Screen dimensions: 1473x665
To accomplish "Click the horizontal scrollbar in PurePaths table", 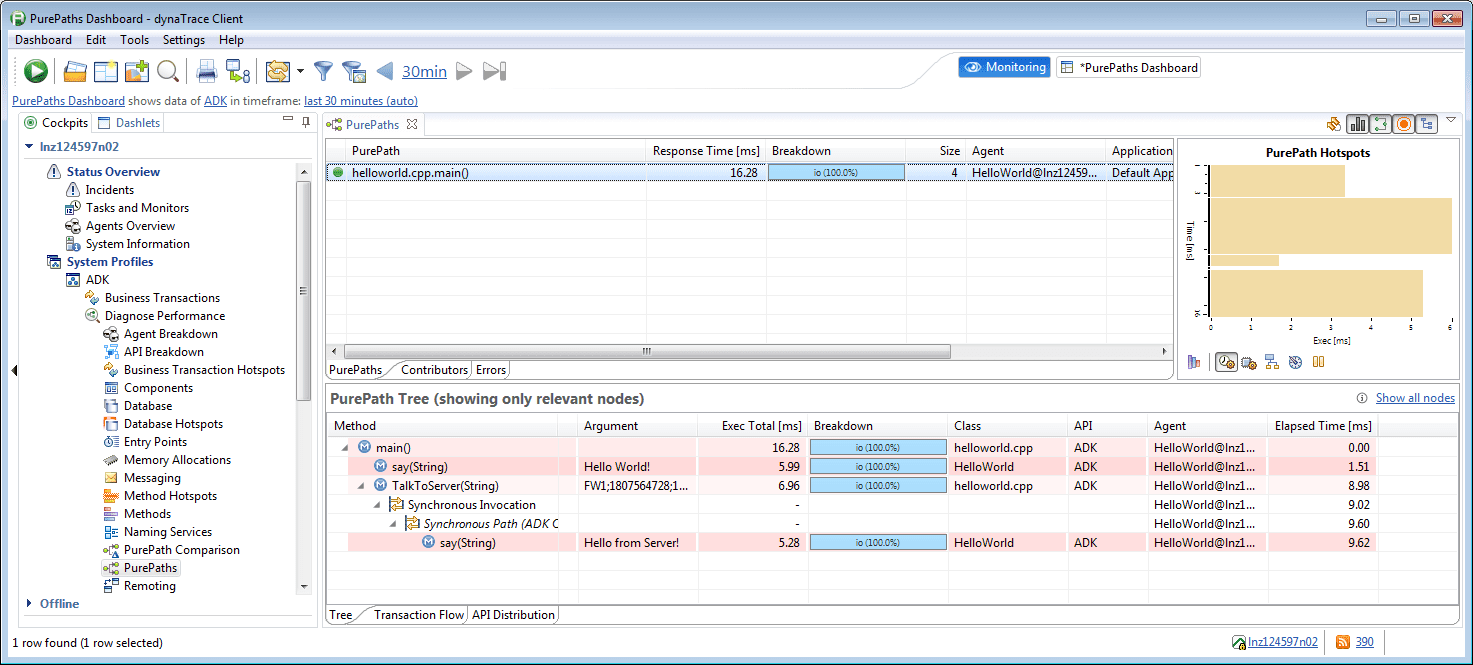I will 647,352.
